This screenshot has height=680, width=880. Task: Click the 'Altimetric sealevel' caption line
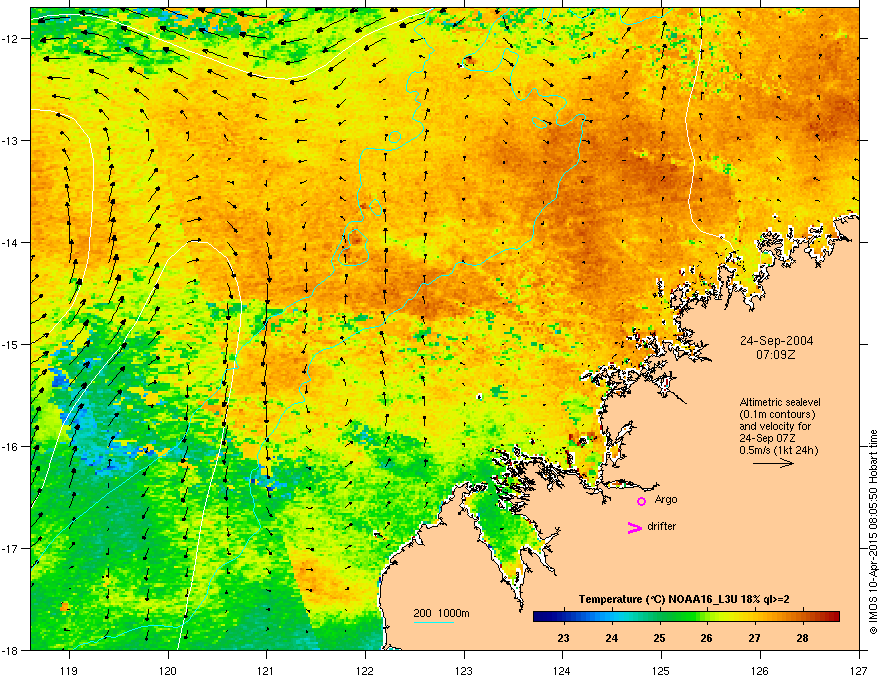780,402
